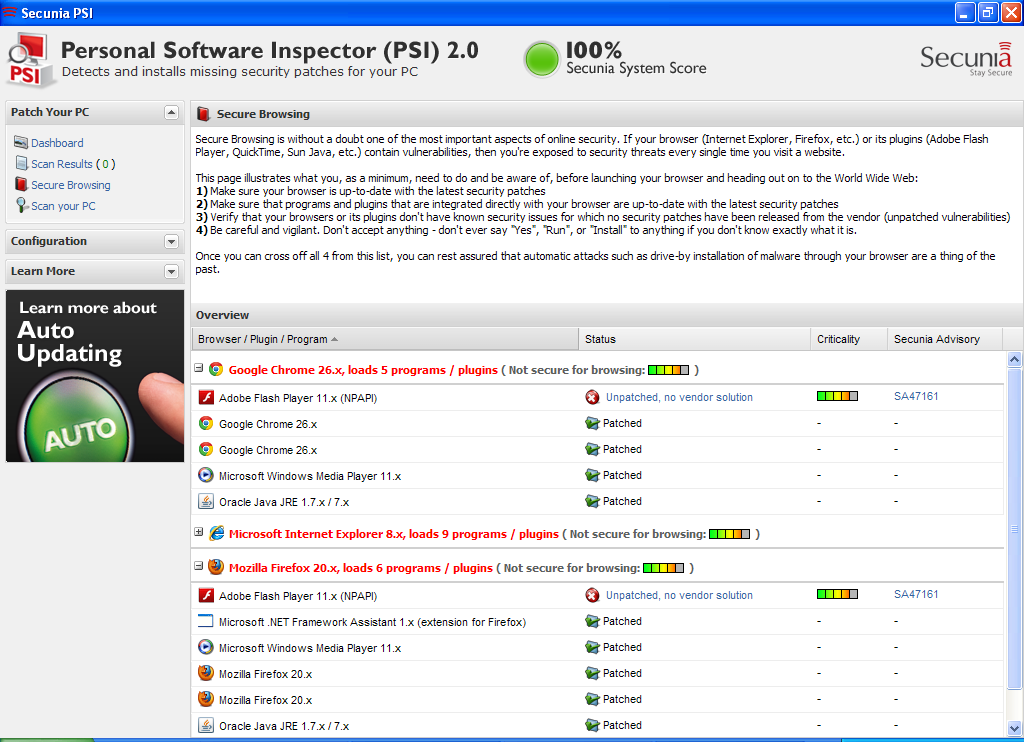Select Oracle Java JRE row under Firefox
The width and height of the screenshot is (1024, 742).
pyautogui.click(x=598, y=725)
